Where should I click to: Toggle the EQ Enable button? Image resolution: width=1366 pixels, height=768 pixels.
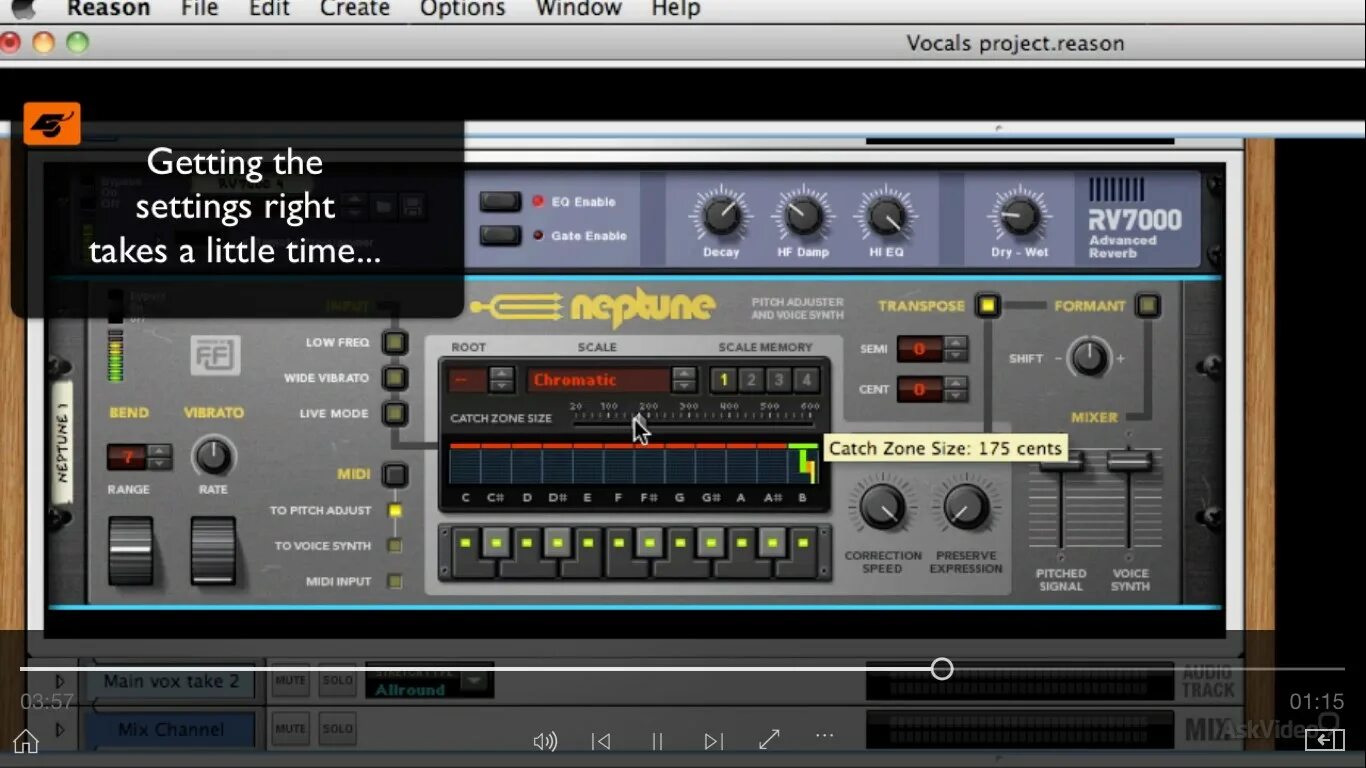coord(500,201)
